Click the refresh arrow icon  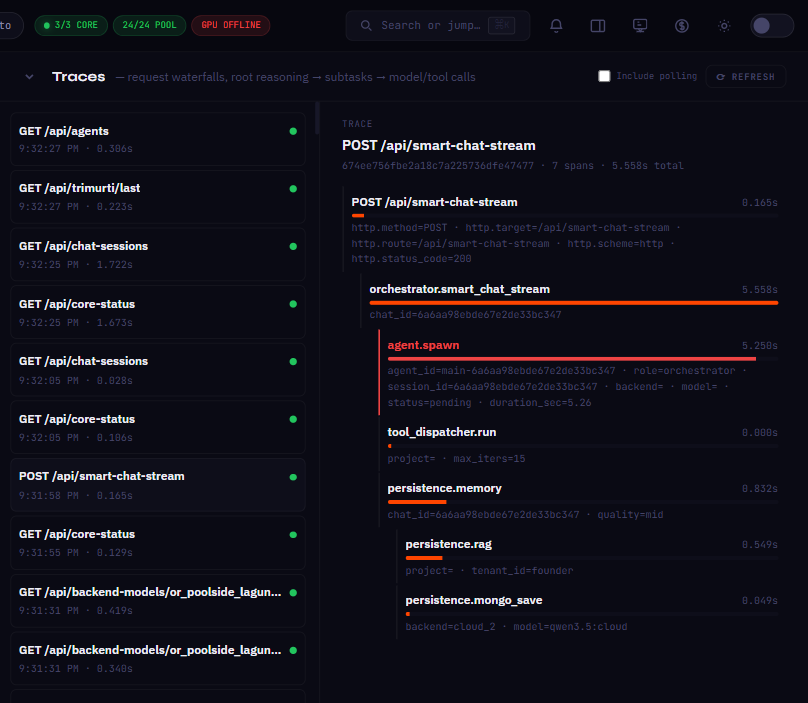[x=721, y=77]
